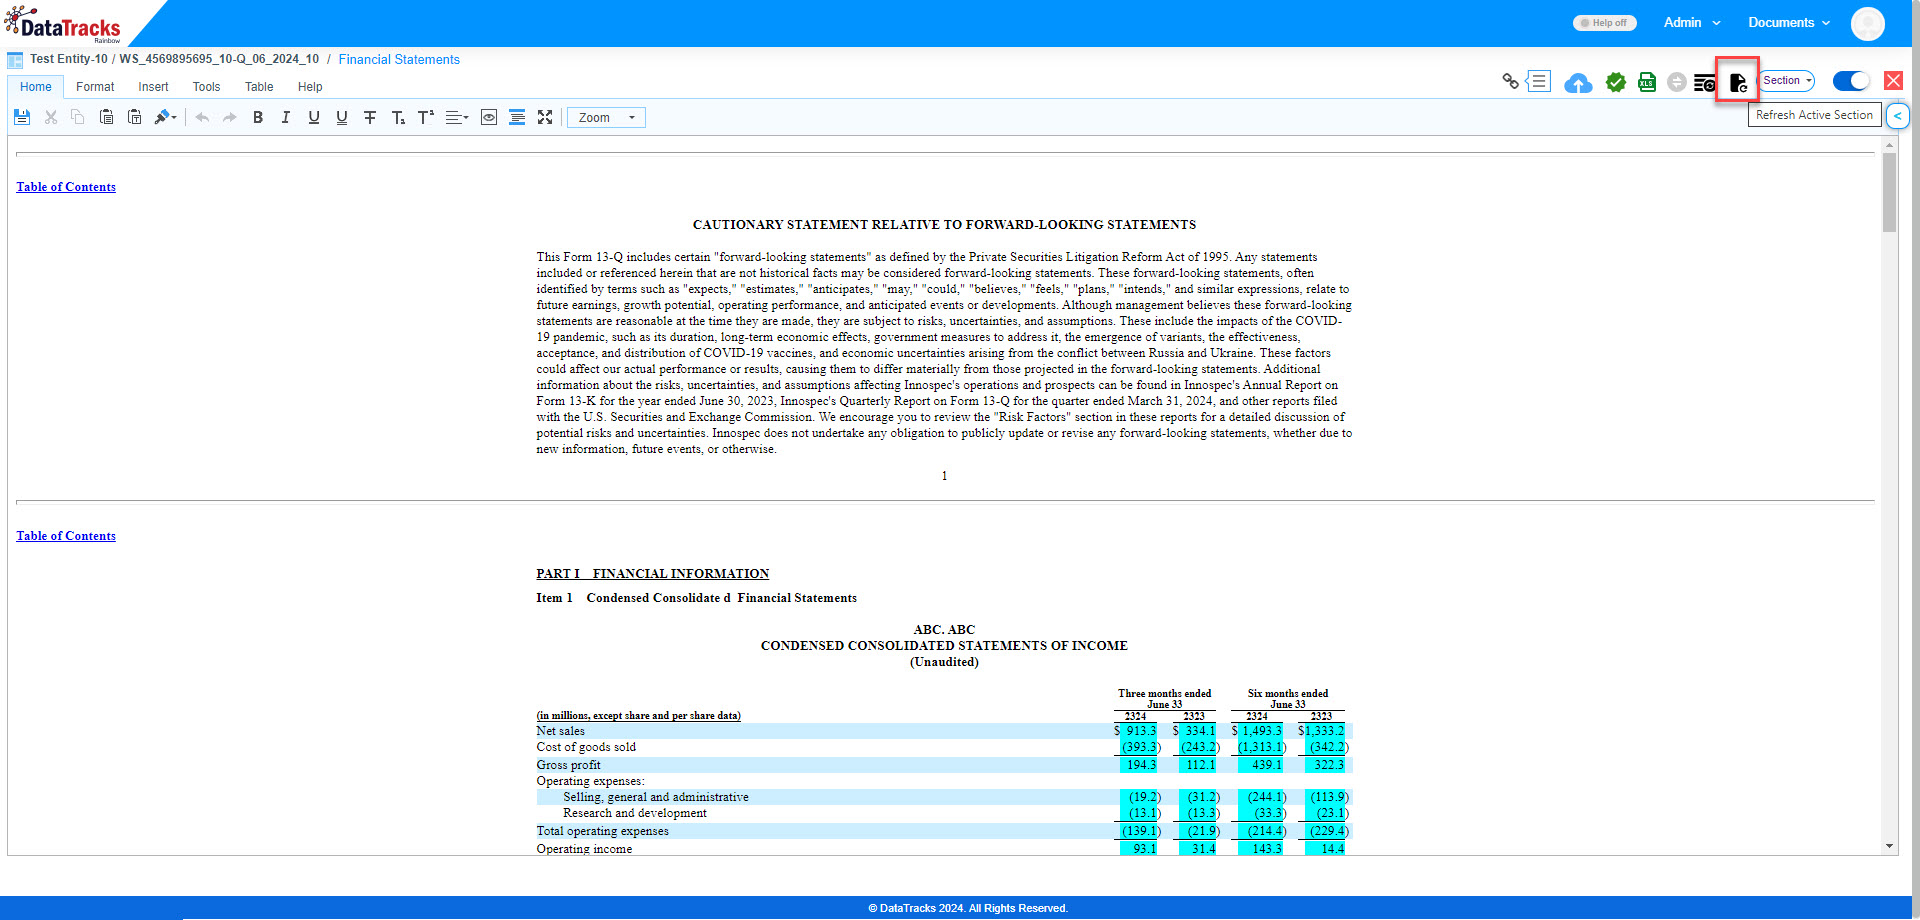The width and height of the screenshot is (1920, 920).
Task: Click the Cost of goods sold label
Action: pyautogui.click(x=586, y=747)
